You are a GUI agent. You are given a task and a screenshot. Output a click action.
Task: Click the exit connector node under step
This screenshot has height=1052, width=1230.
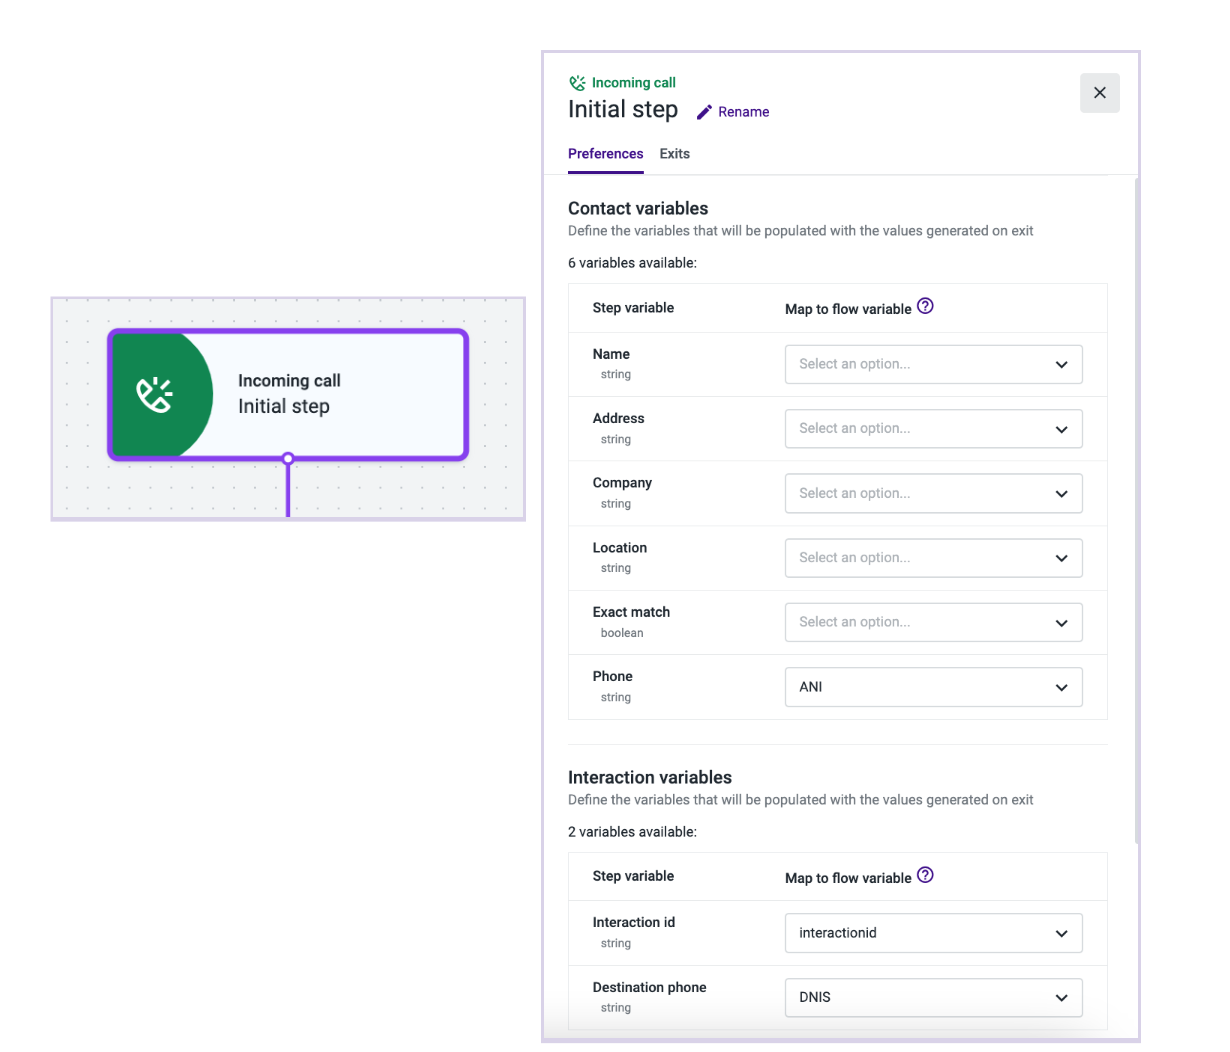click(288, 459)
